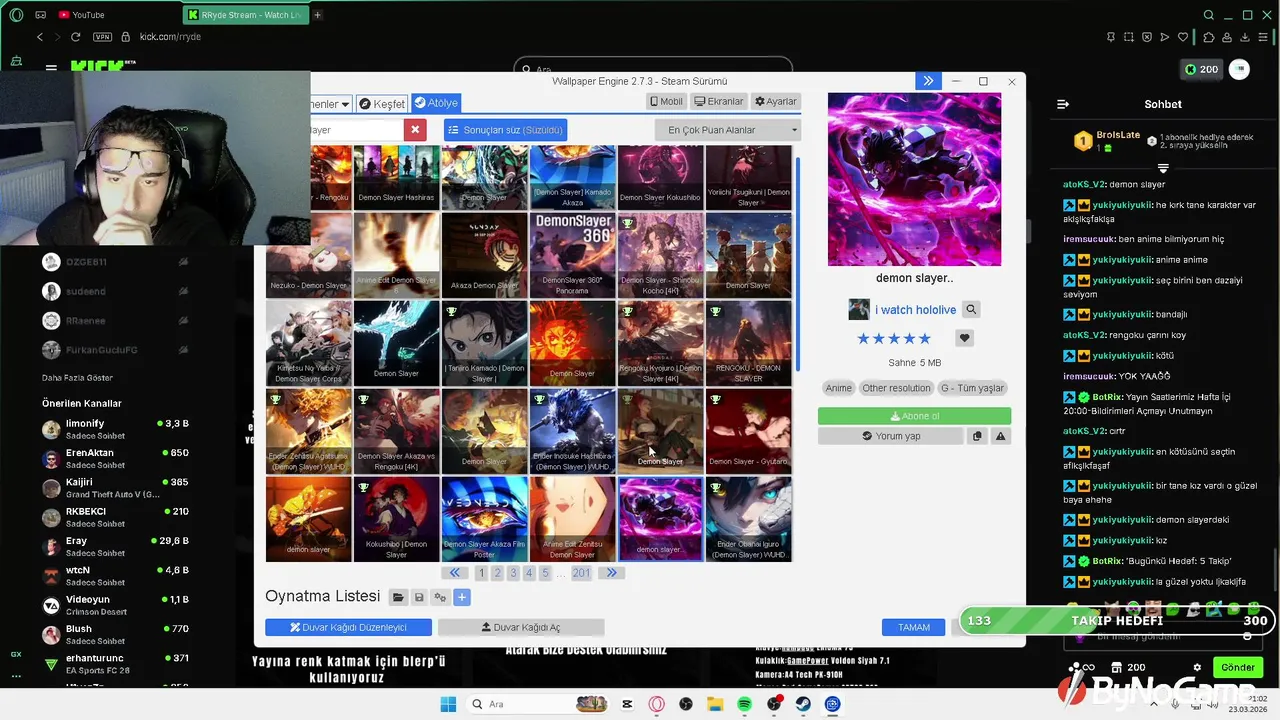
Task: Select the Demon Slayer Kokushibo wallpaper
Action: tap(660, 178)
